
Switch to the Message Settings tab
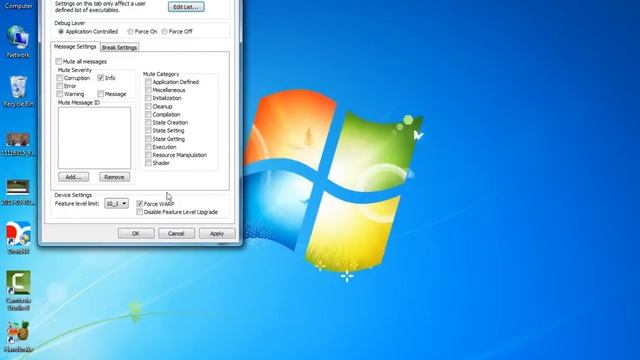75,47
